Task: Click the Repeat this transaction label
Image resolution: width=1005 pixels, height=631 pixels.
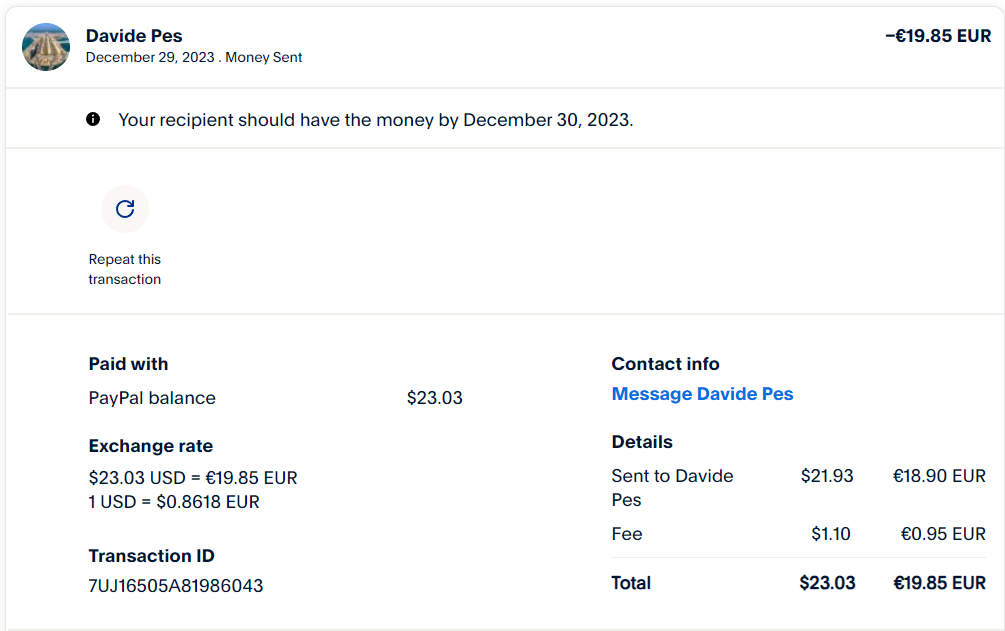Action: pos(125,269)
